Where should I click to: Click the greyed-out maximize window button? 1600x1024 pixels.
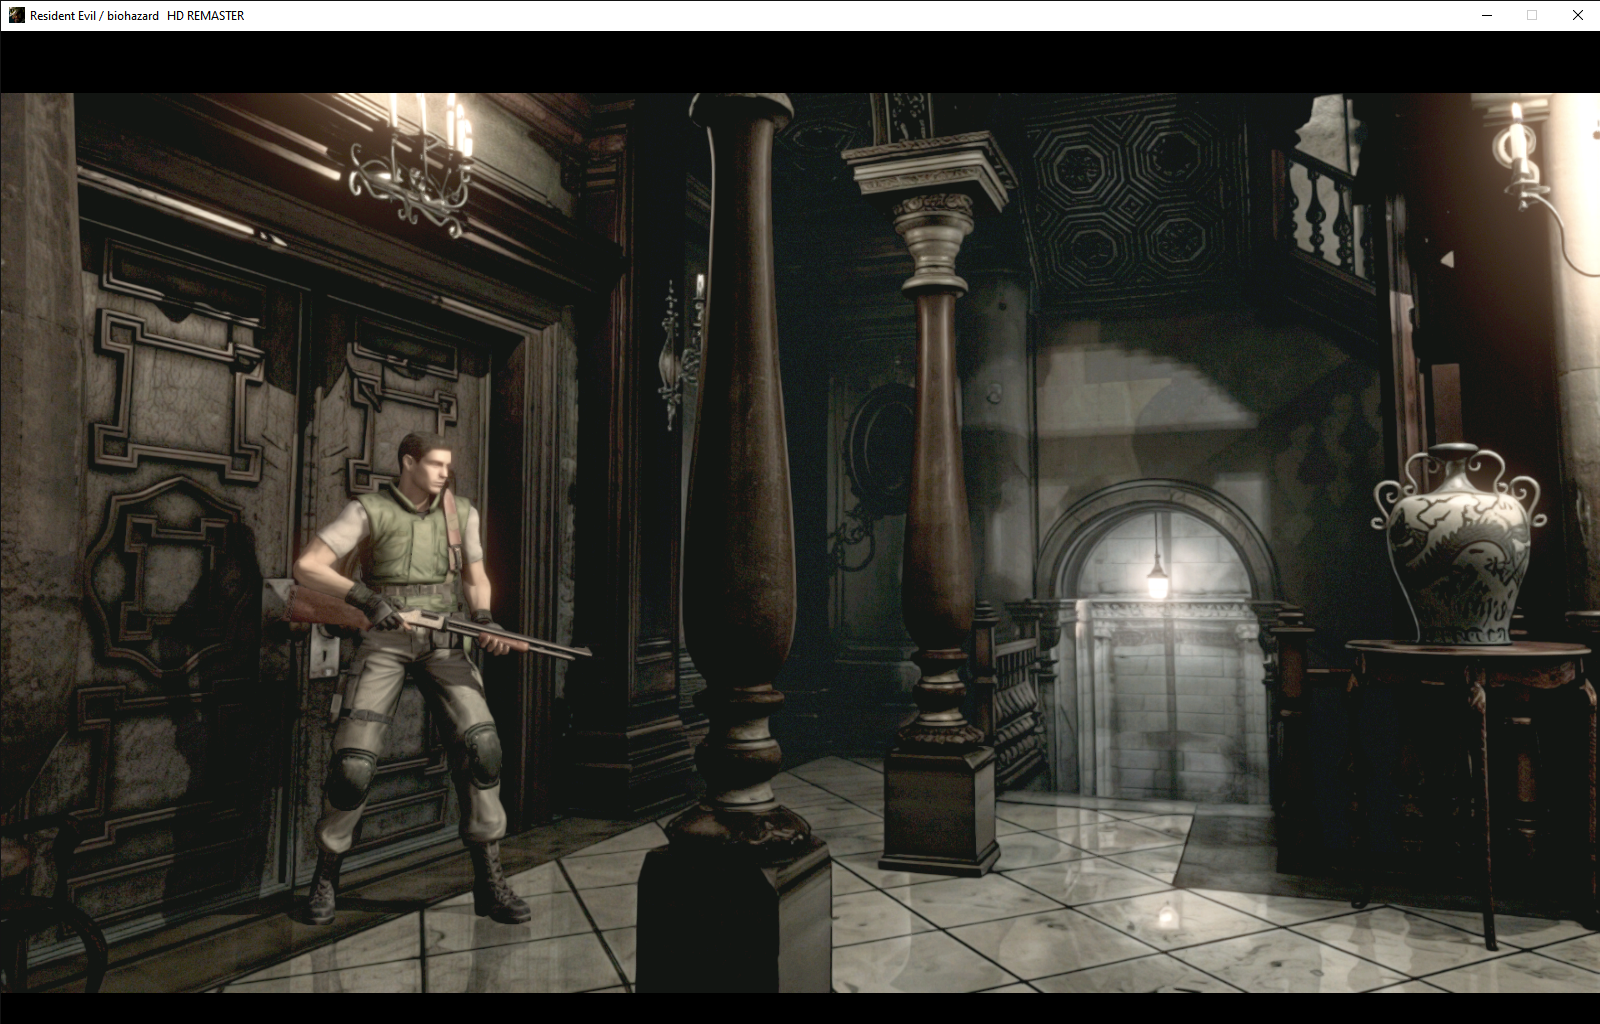(1532, 15)
